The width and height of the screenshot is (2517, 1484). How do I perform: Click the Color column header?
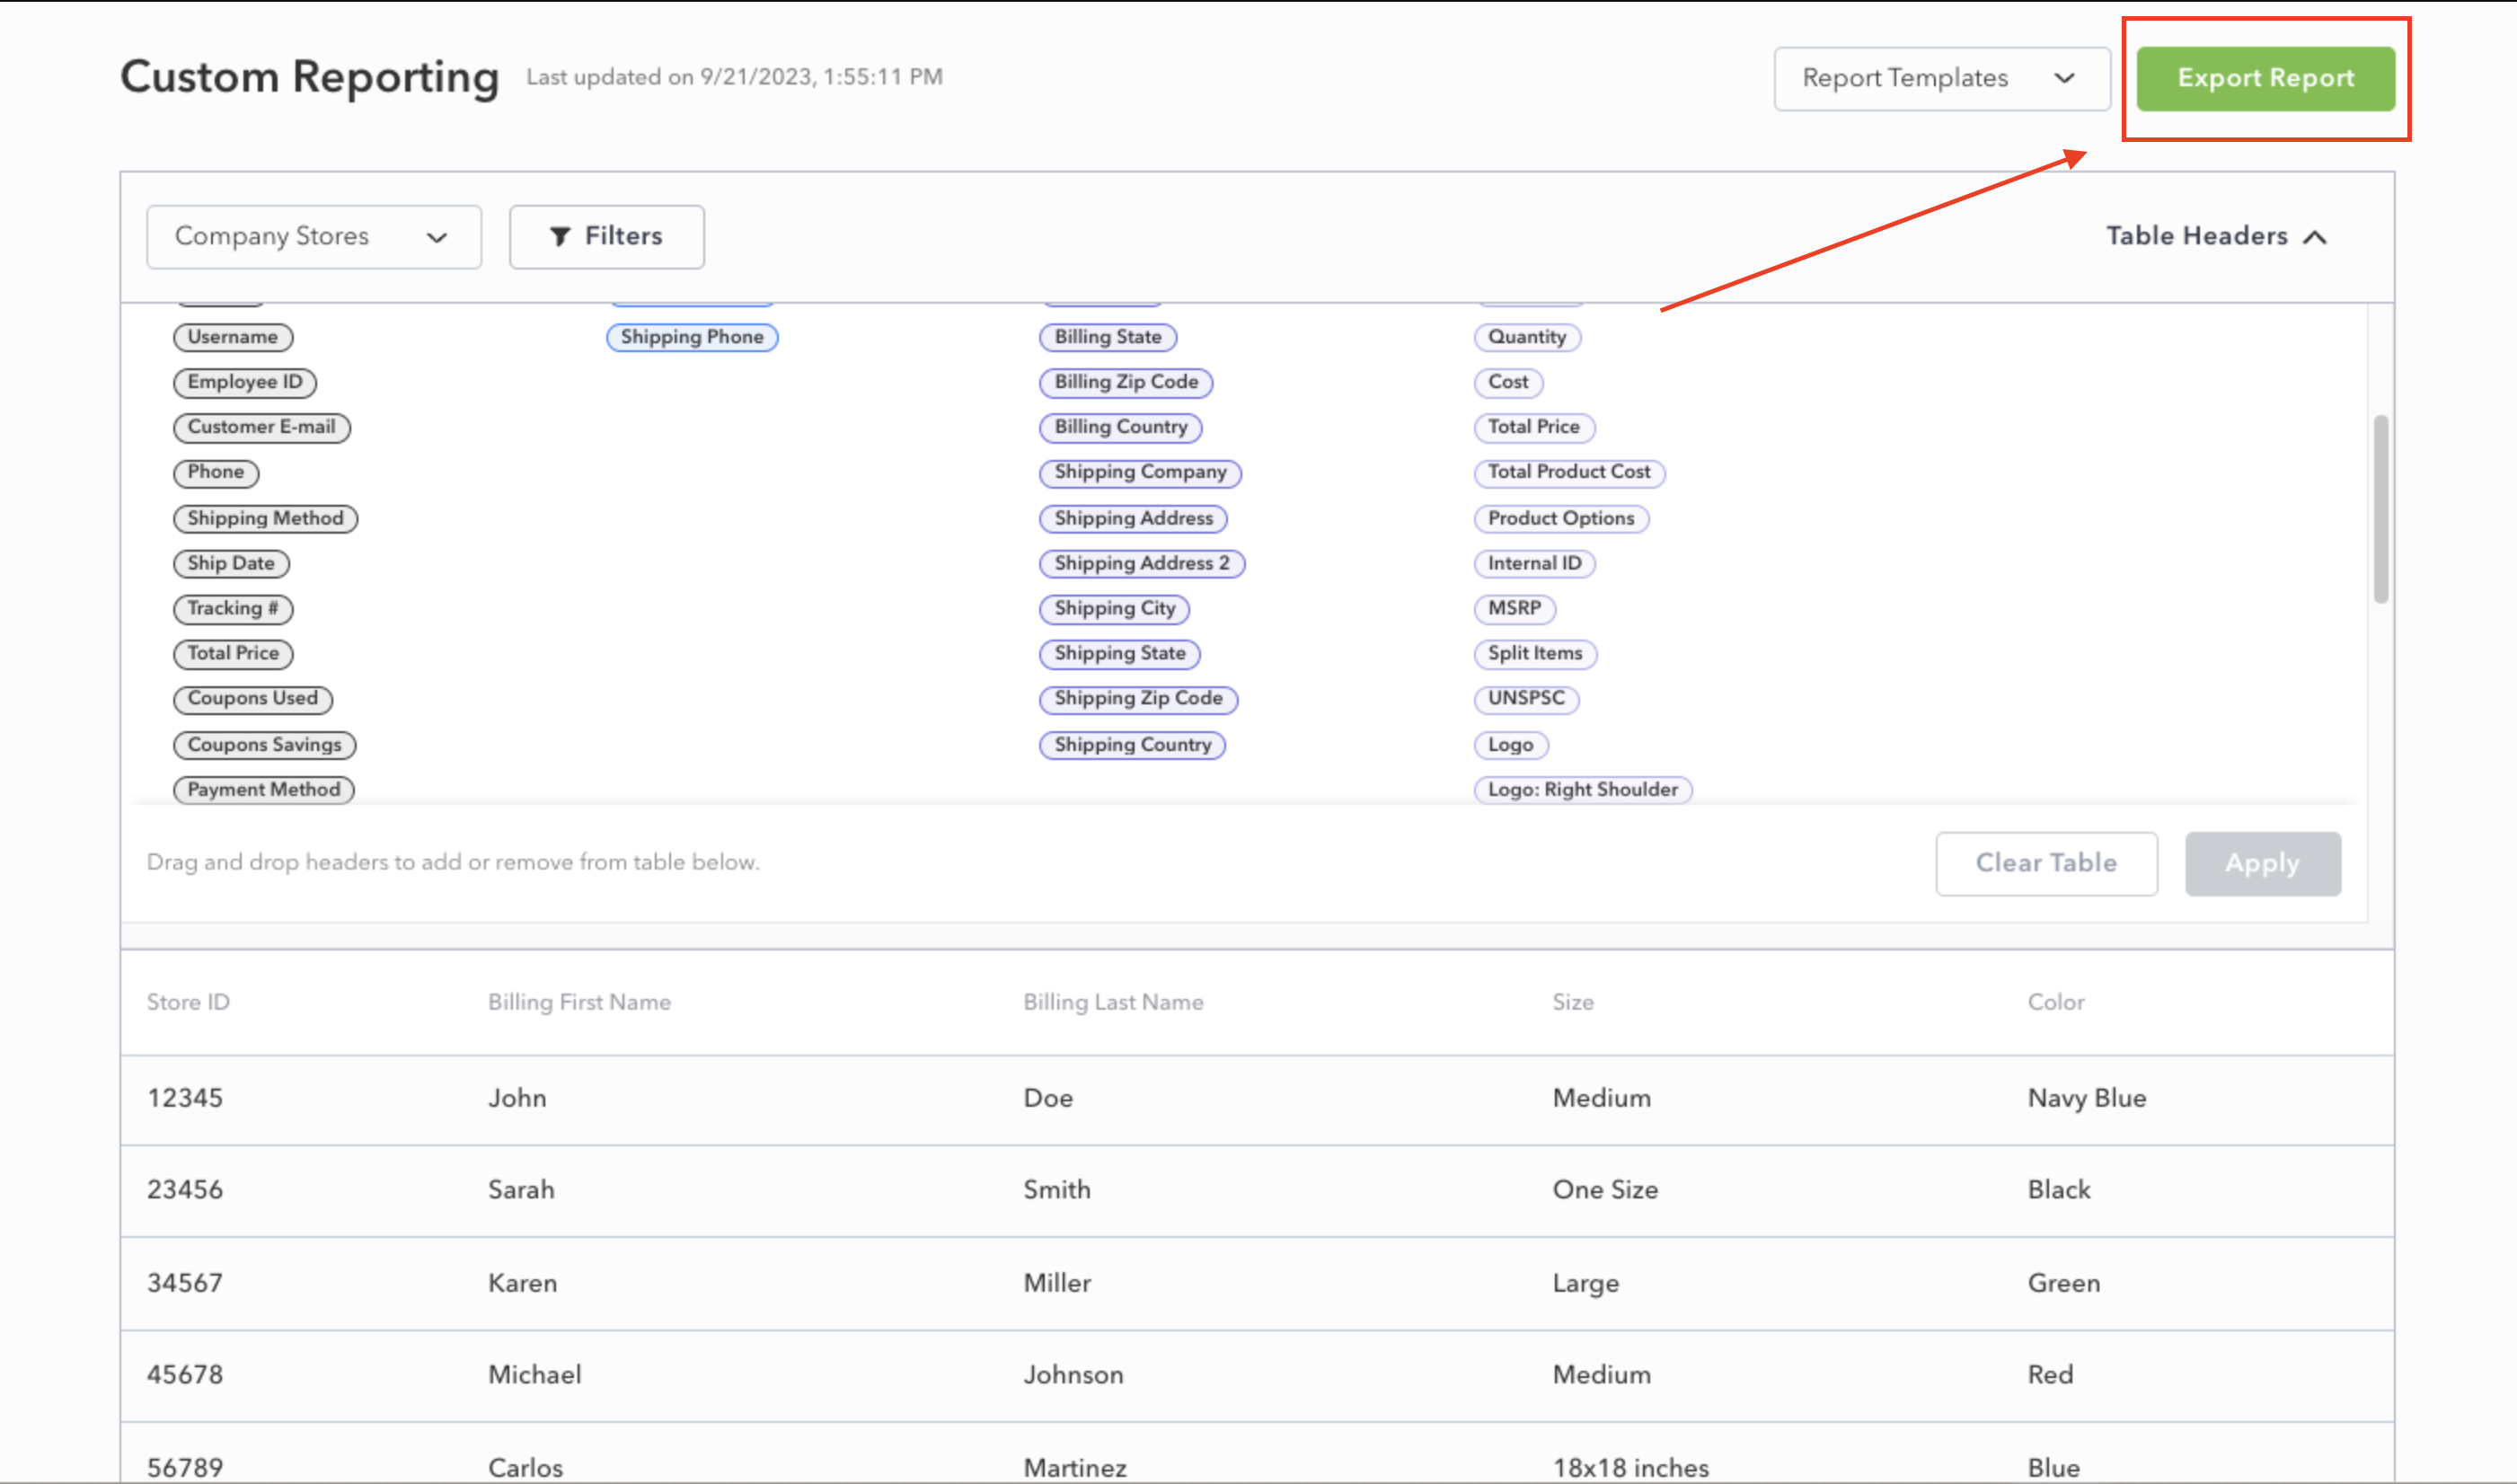tap(2056, 1002)
